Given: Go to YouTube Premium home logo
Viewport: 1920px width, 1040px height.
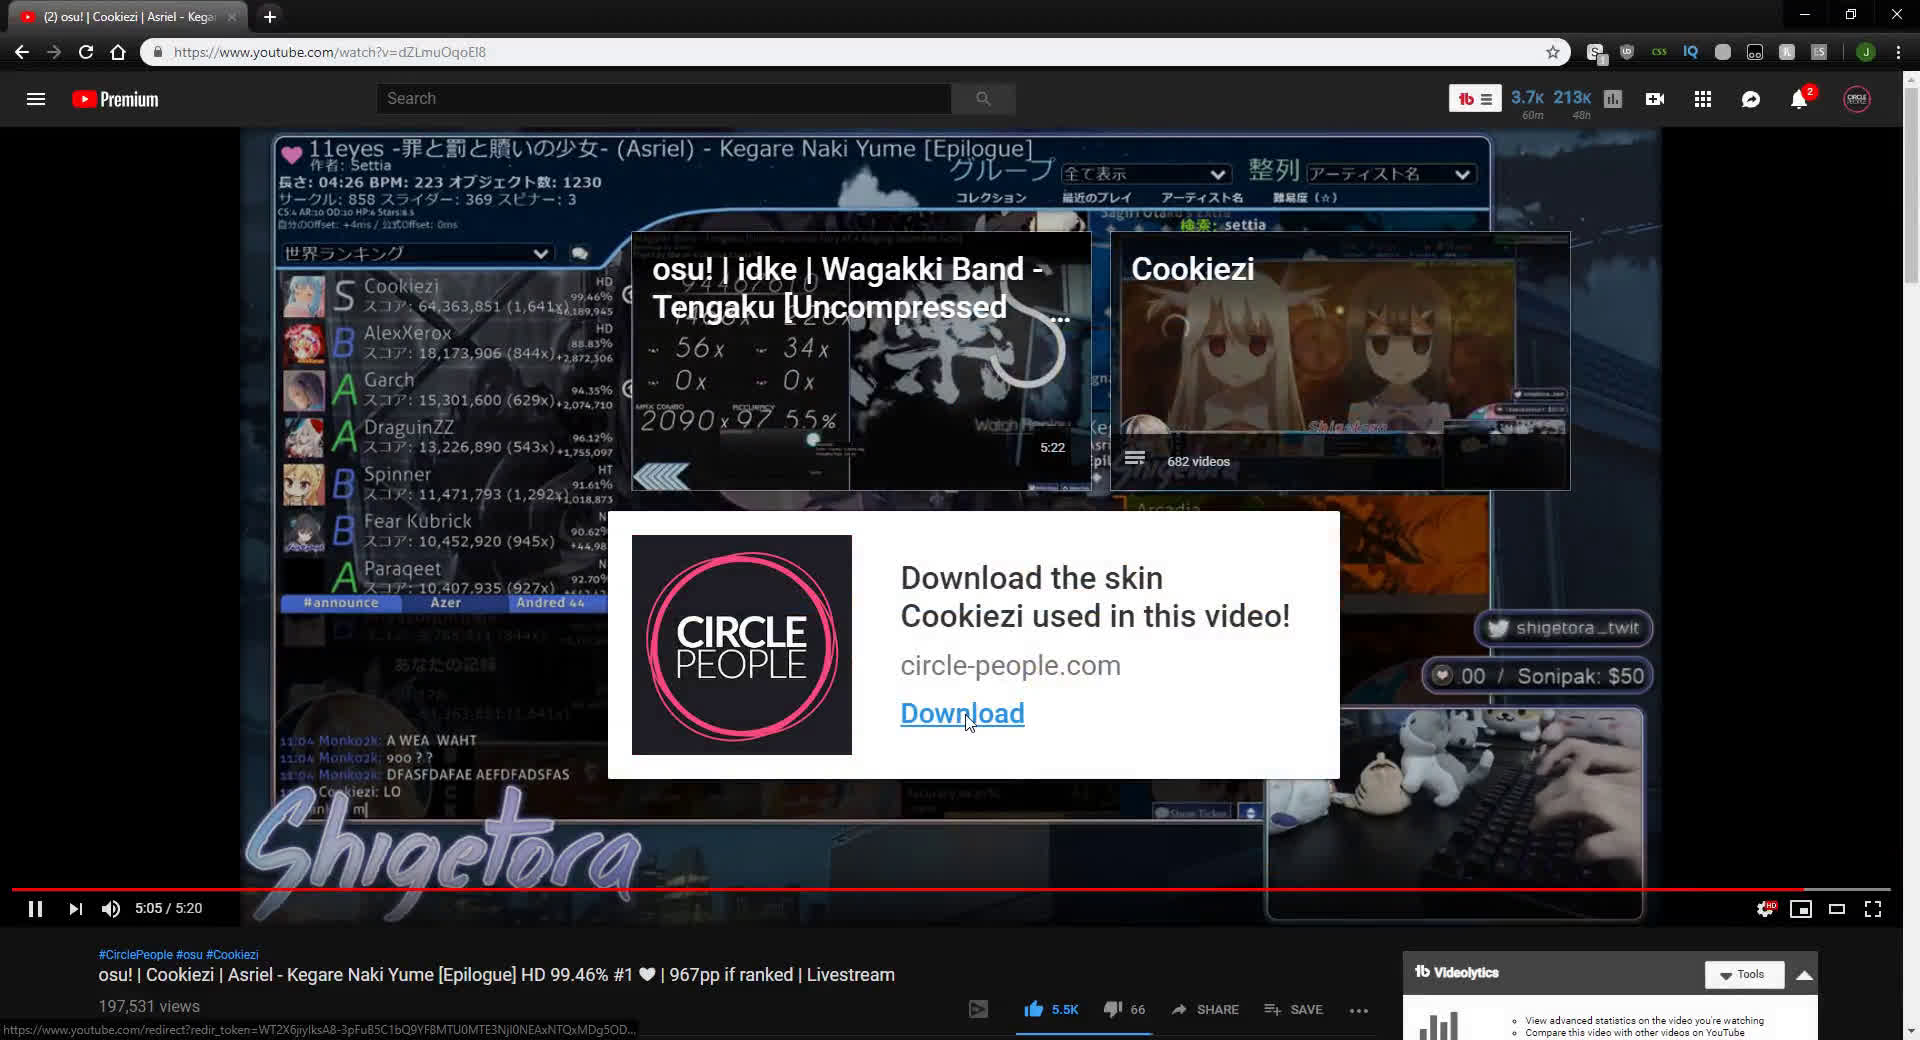Looking at the screenshot, I should pos(115,99).
